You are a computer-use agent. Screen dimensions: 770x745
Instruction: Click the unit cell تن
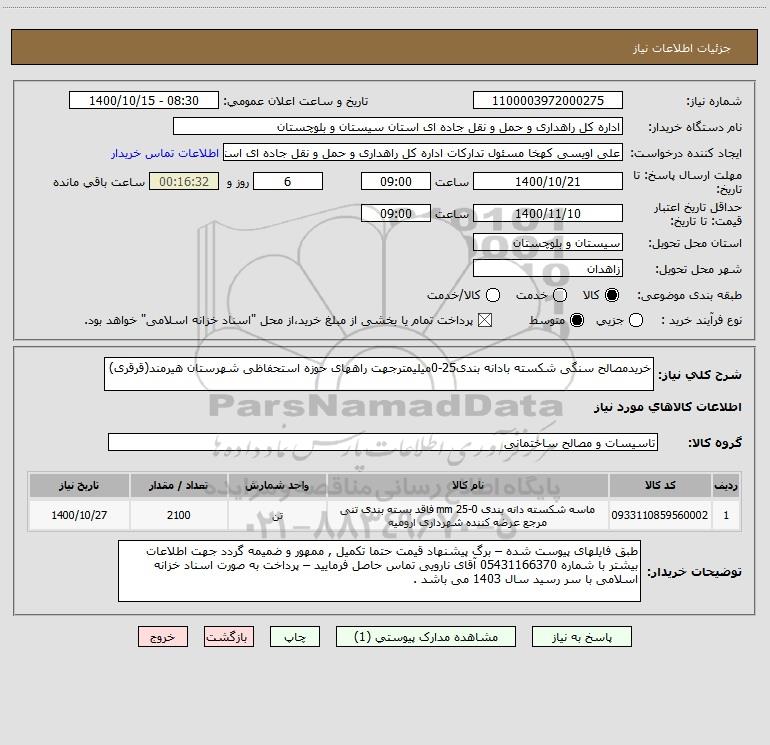(277, 515)
